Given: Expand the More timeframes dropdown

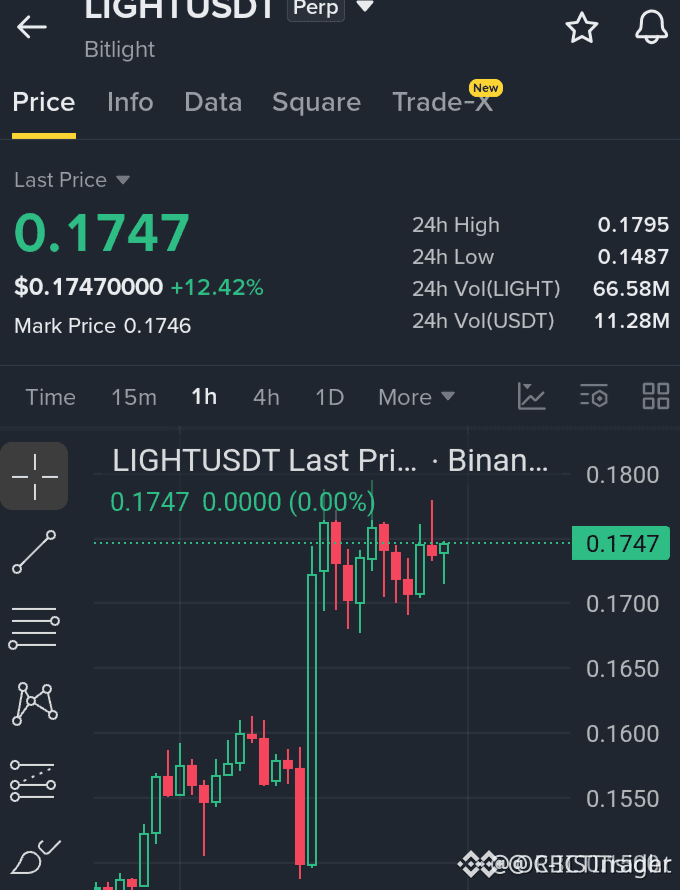Looking at the screenshot, I should [417, 397].
